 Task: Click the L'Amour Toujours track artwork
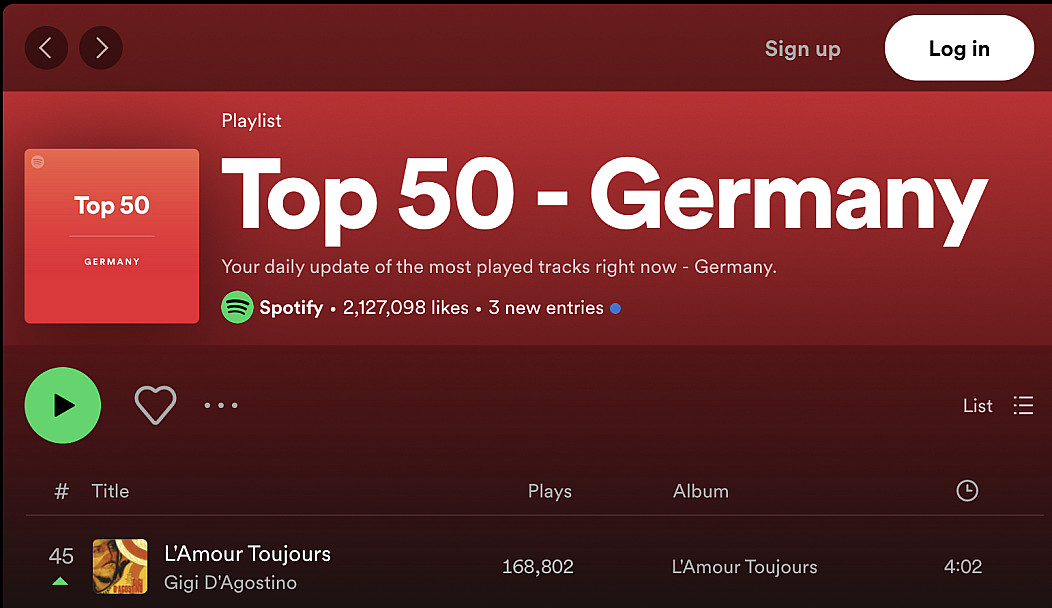[x=120, y=566]
